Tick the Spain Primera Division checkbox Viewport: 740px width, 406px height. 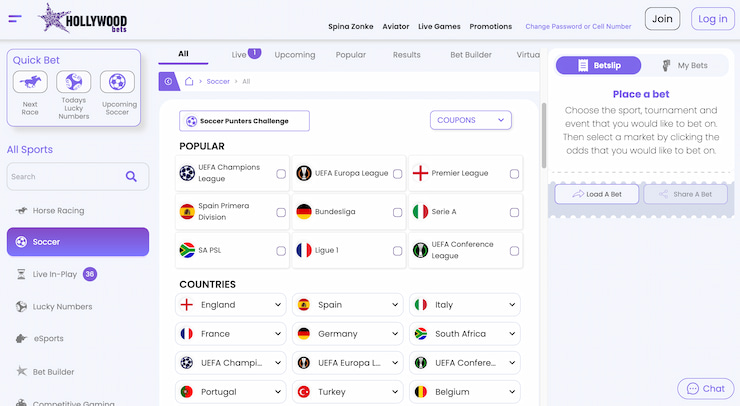coord(281,212)
